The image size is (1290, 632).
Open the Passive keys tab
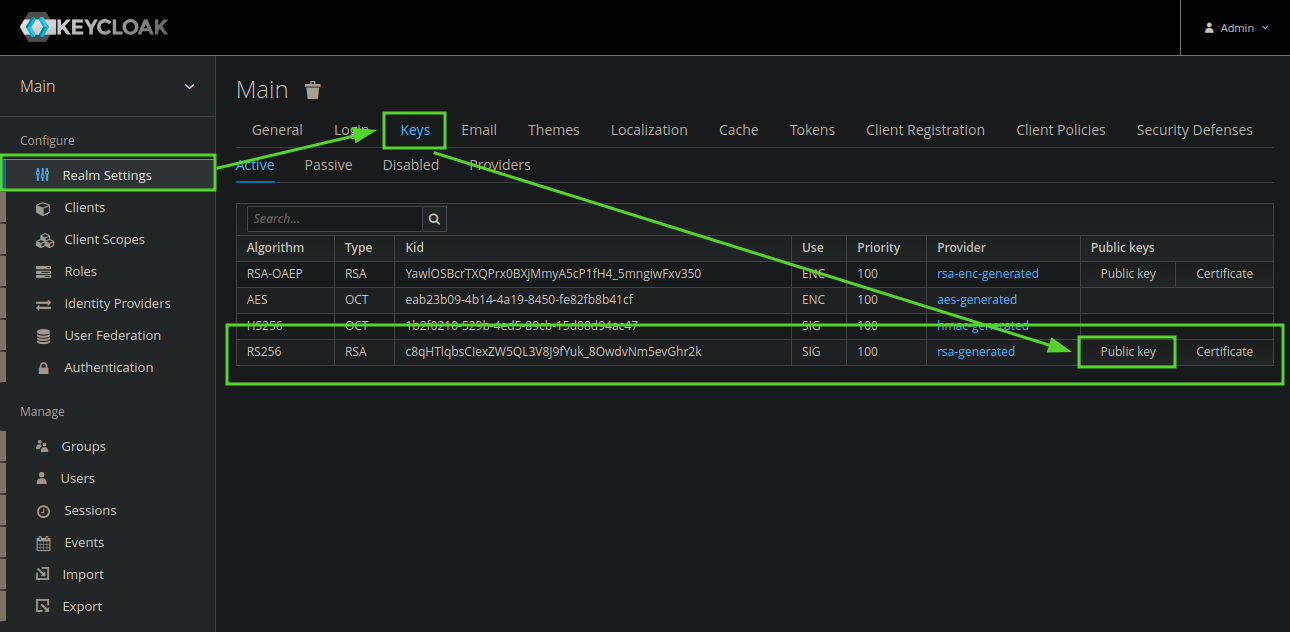[x=328, y=164]
